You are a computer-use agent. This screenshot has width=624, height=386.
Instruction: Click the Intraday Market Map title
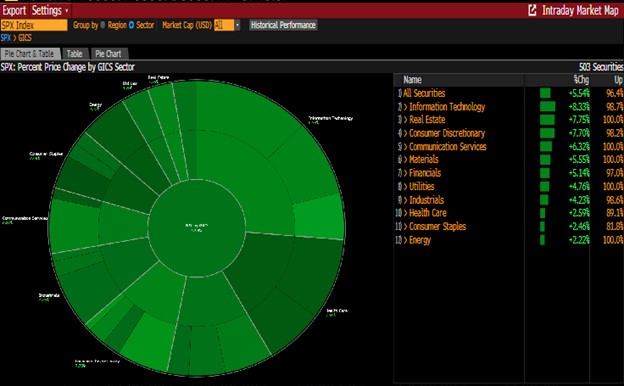[x=580, y=10]
